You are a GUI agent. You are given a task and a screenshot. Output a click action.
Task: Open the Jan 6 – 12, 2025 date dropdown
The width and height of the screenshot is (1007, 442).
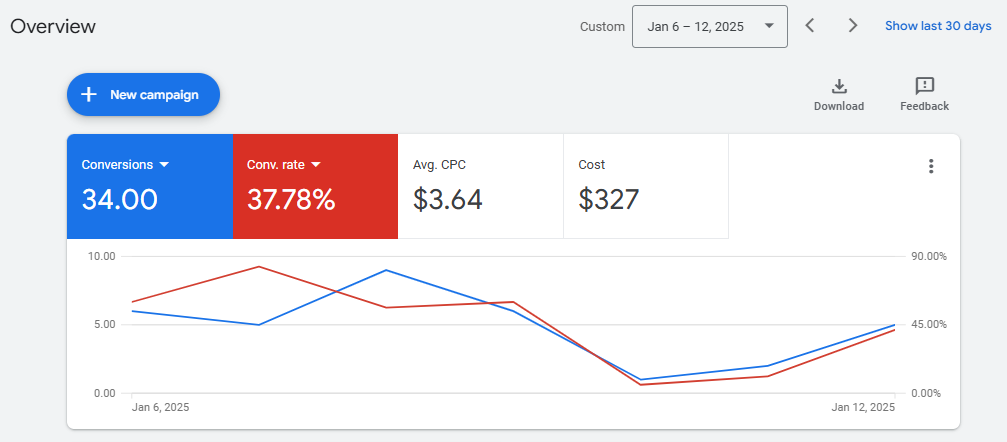(709, 27)
